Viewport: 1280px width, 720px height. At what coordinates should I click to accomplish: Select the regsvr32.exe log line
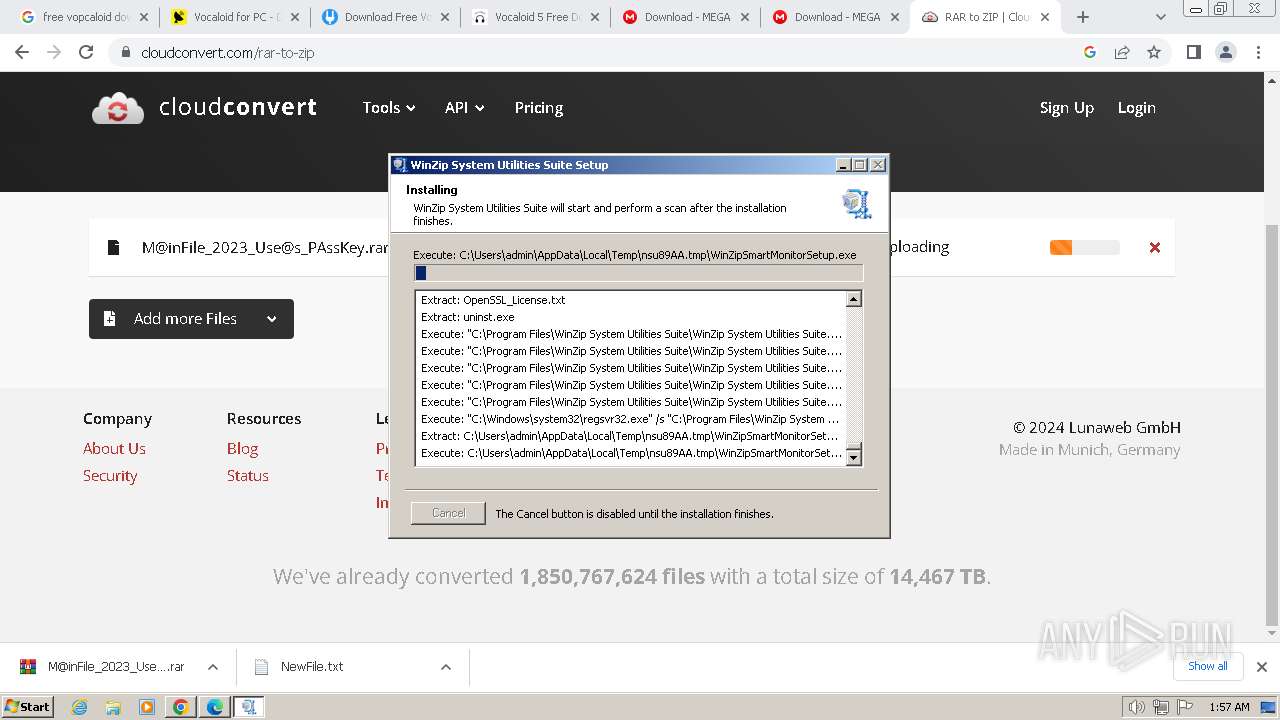(x=630, y=419)
